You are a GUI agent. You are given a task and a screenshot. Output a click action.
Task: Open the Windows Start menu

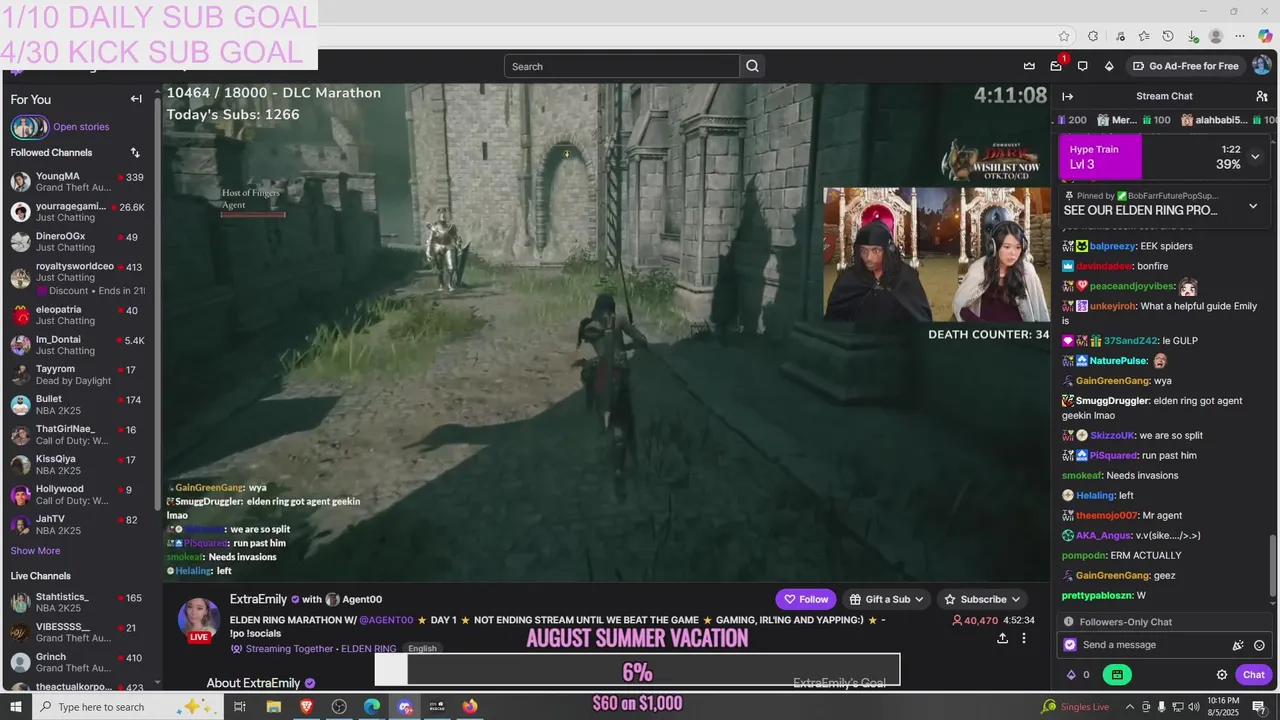click(x=17, y=707)
